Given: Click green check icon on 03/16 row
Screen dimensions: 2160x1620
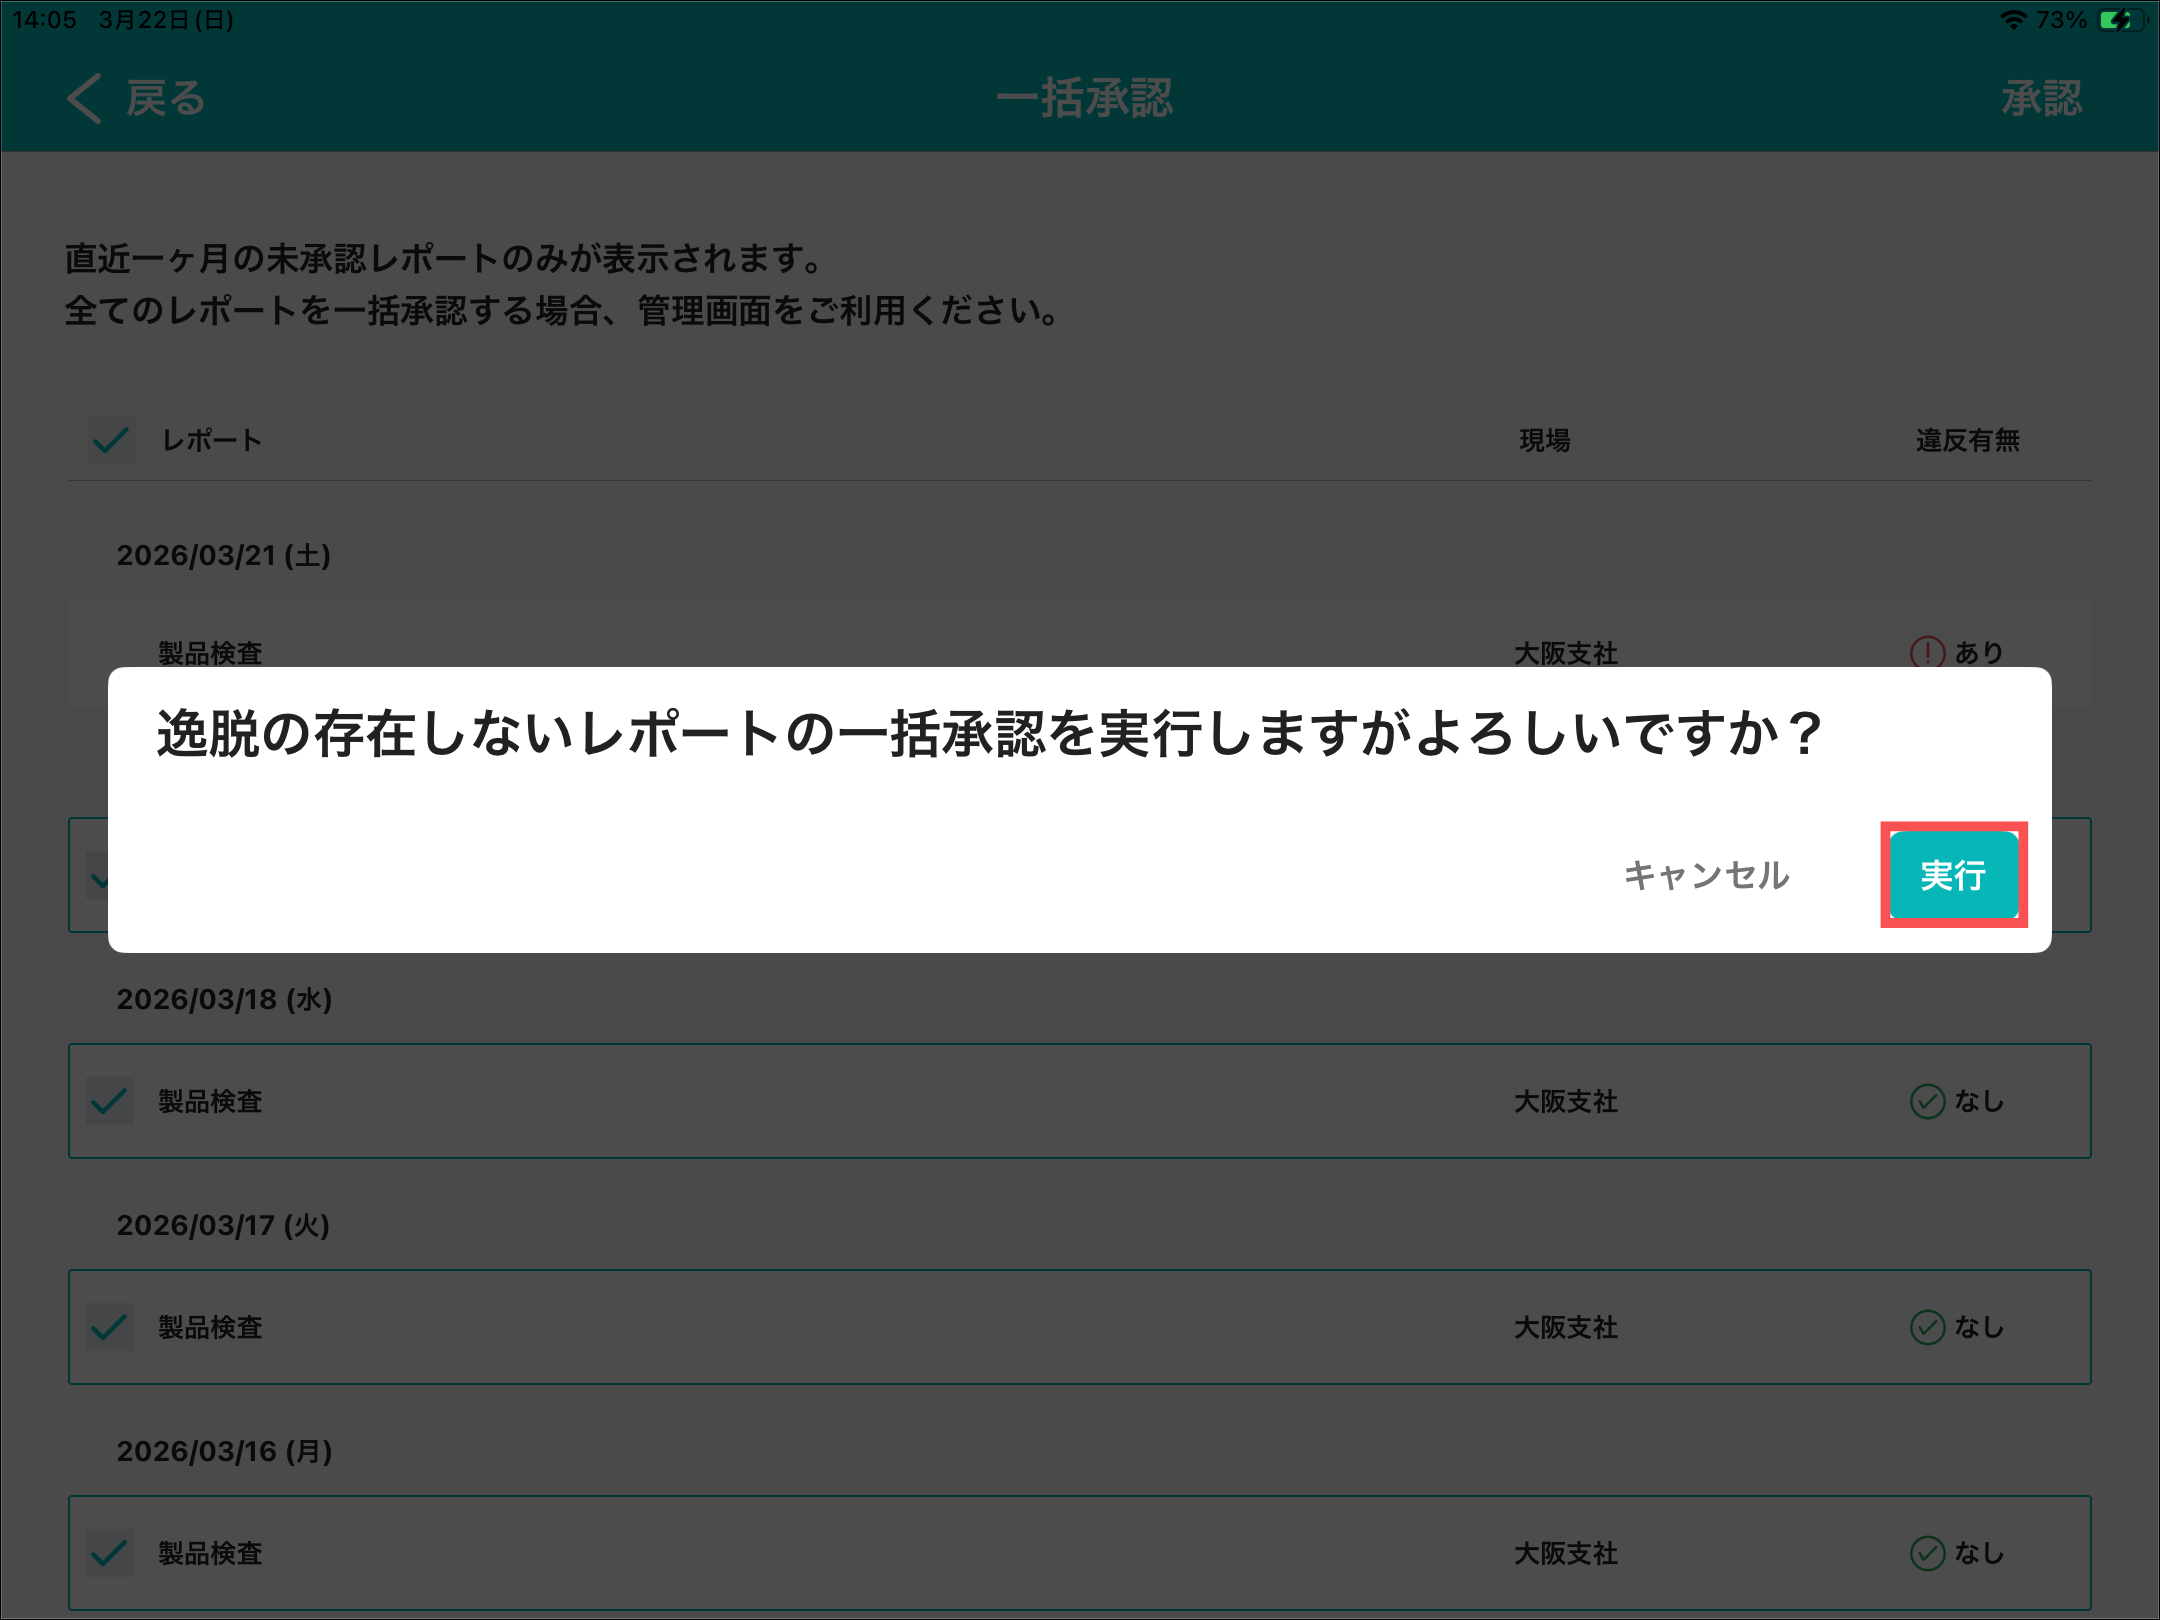Looking at the screenshot, I should click(x=1927, y=1553).
